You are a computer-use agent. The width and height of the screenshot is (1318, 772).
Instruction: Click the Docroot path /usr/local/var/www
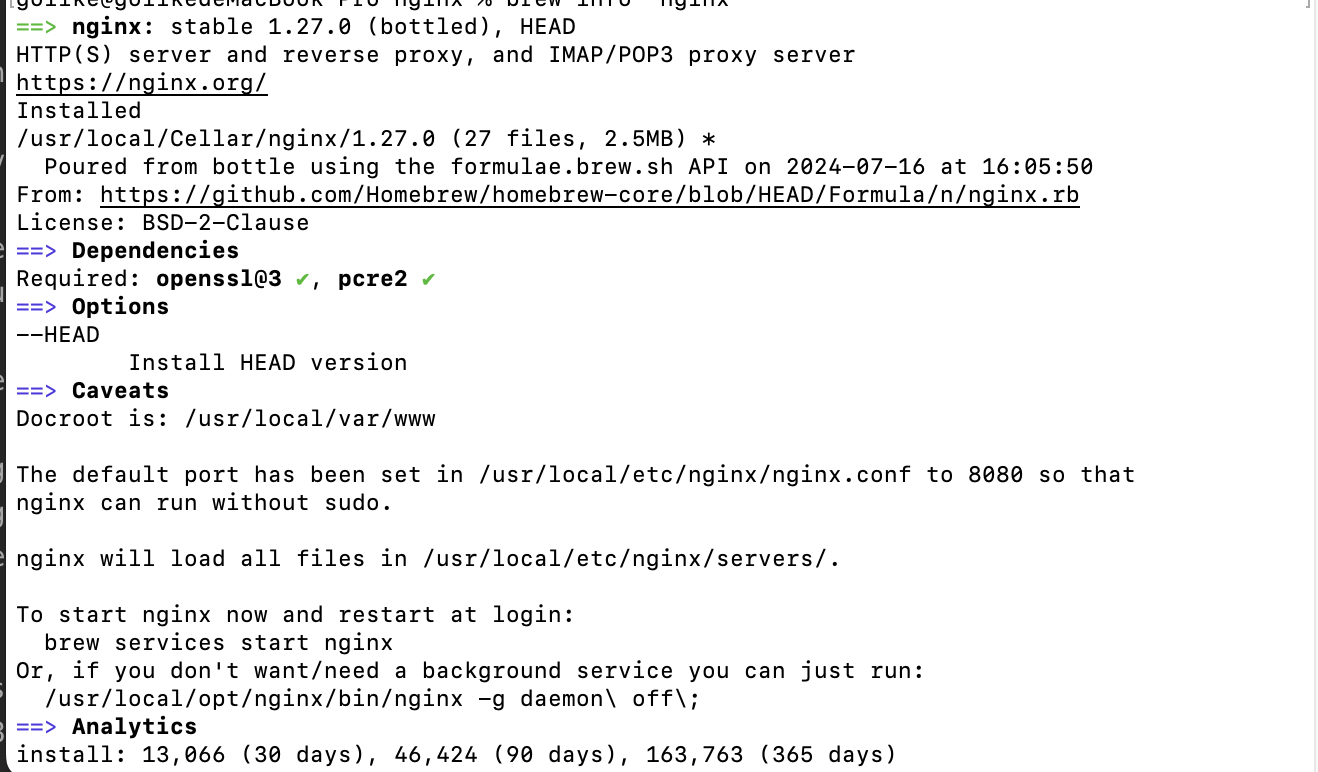310,419
